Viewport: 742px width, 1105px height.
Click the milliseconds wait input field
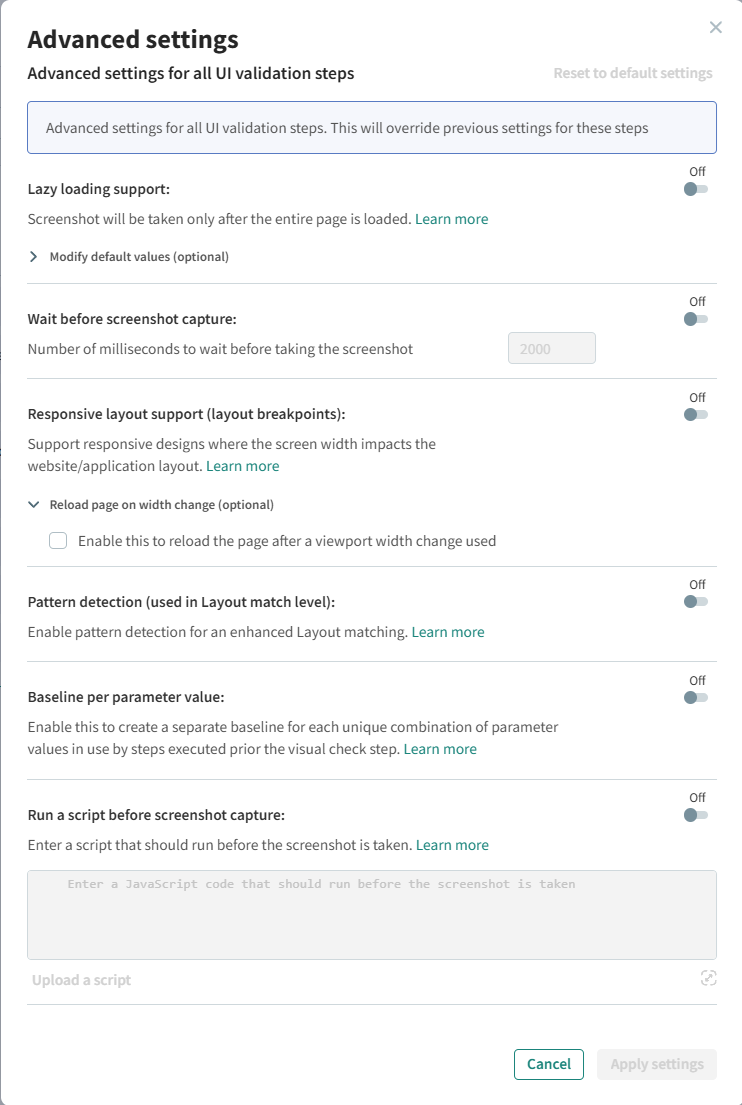pos(552,349)
